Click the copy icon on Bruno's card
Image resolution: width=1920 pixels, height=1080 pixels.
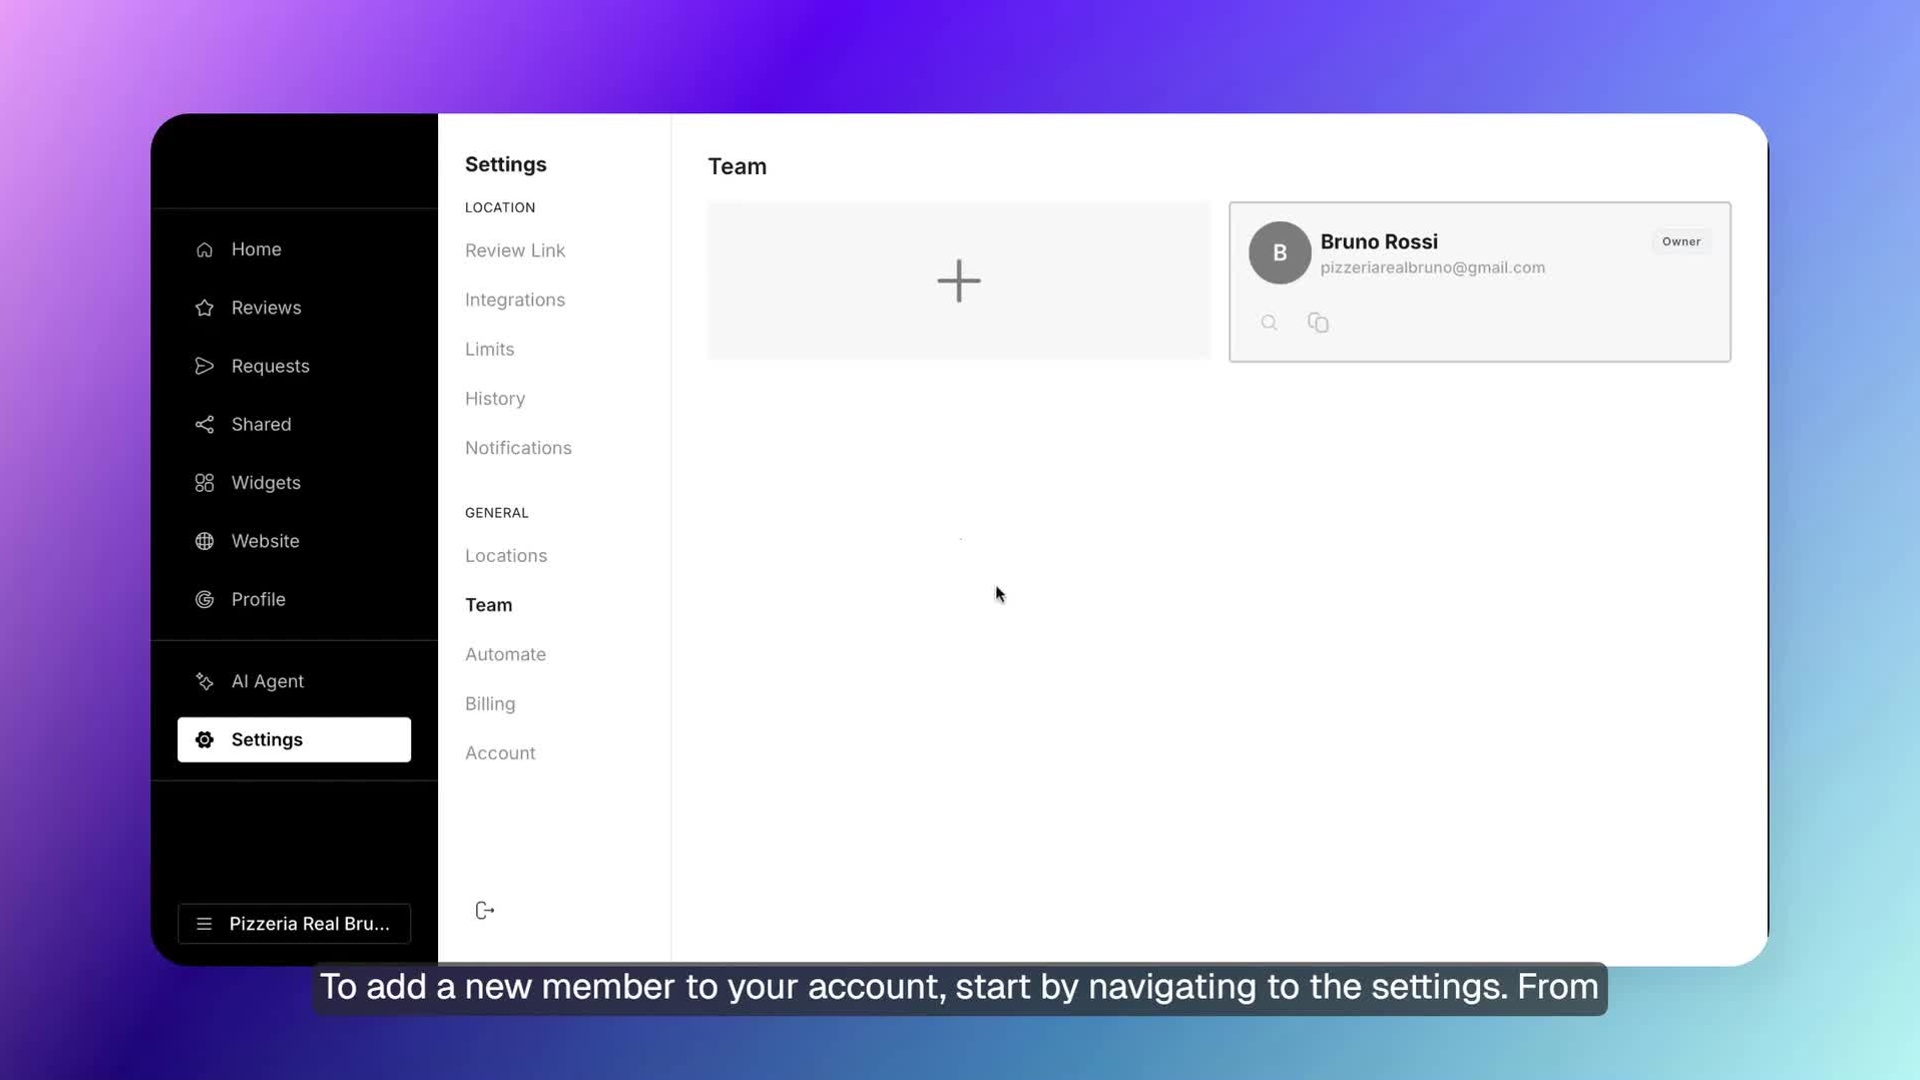tap(1318, 323)
